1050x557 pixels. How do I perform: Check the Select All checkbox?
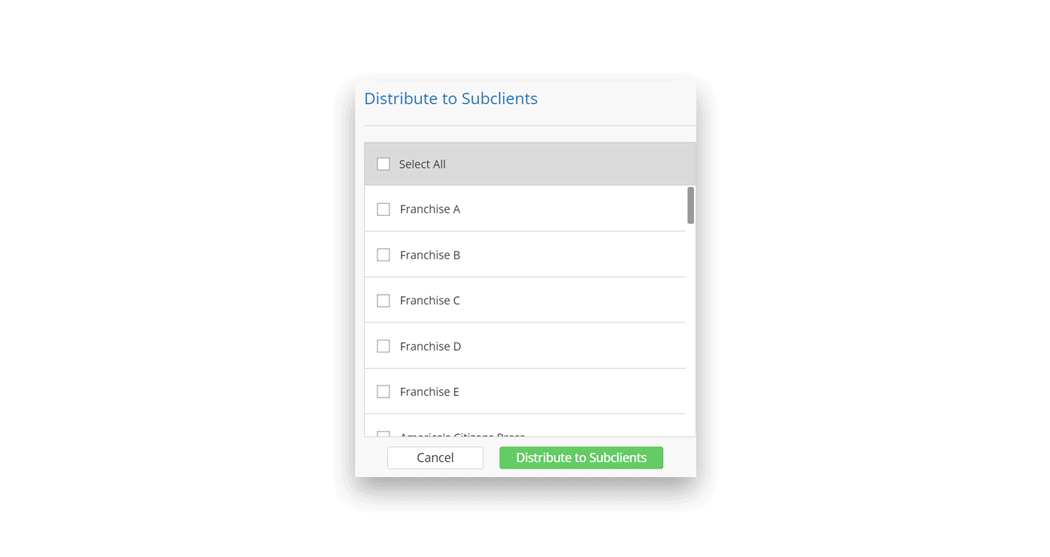383,164
